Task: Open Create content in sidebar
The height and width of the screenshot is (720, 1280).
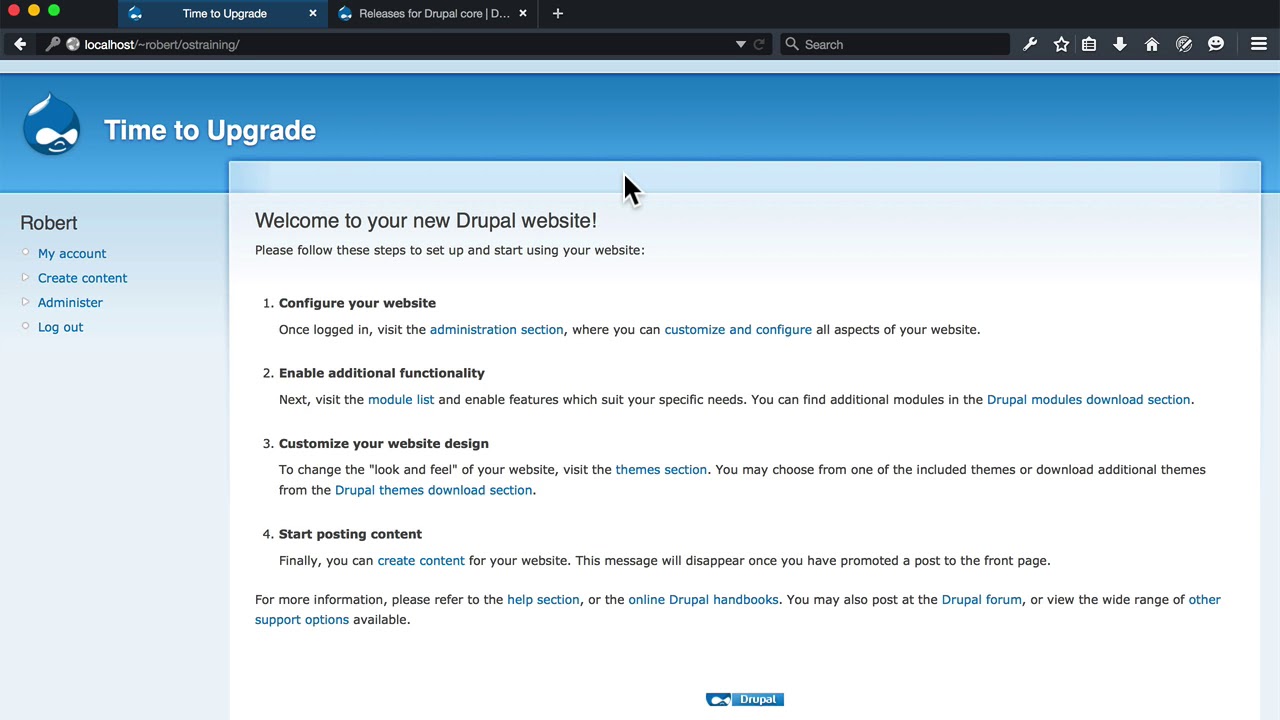Action: (x=83, y=278)
